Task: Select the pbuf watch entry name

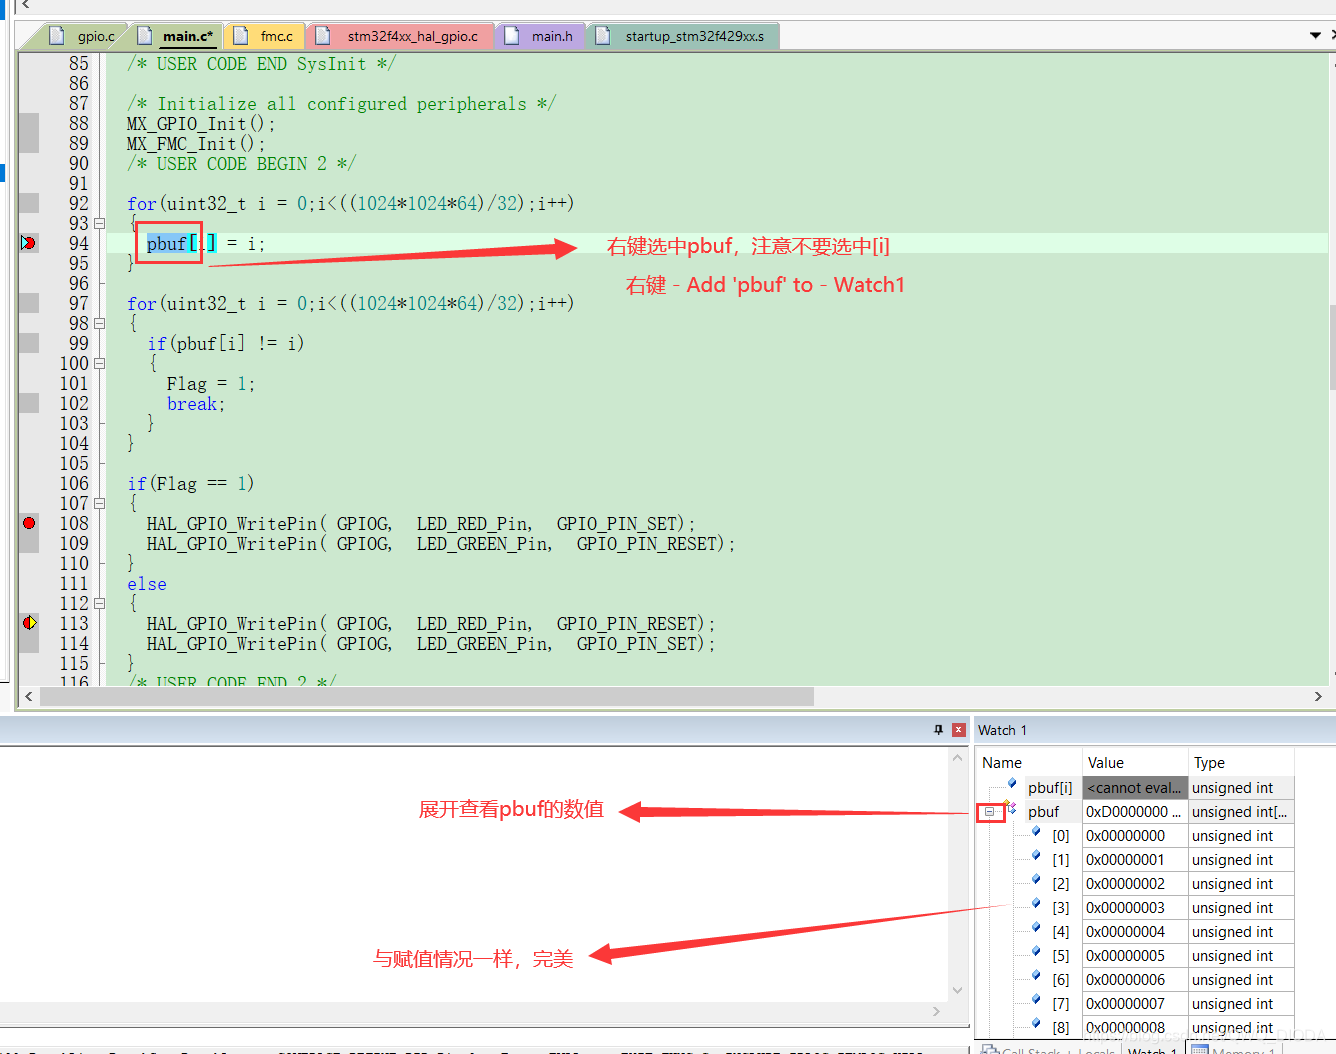Action: coord(1043,812)
